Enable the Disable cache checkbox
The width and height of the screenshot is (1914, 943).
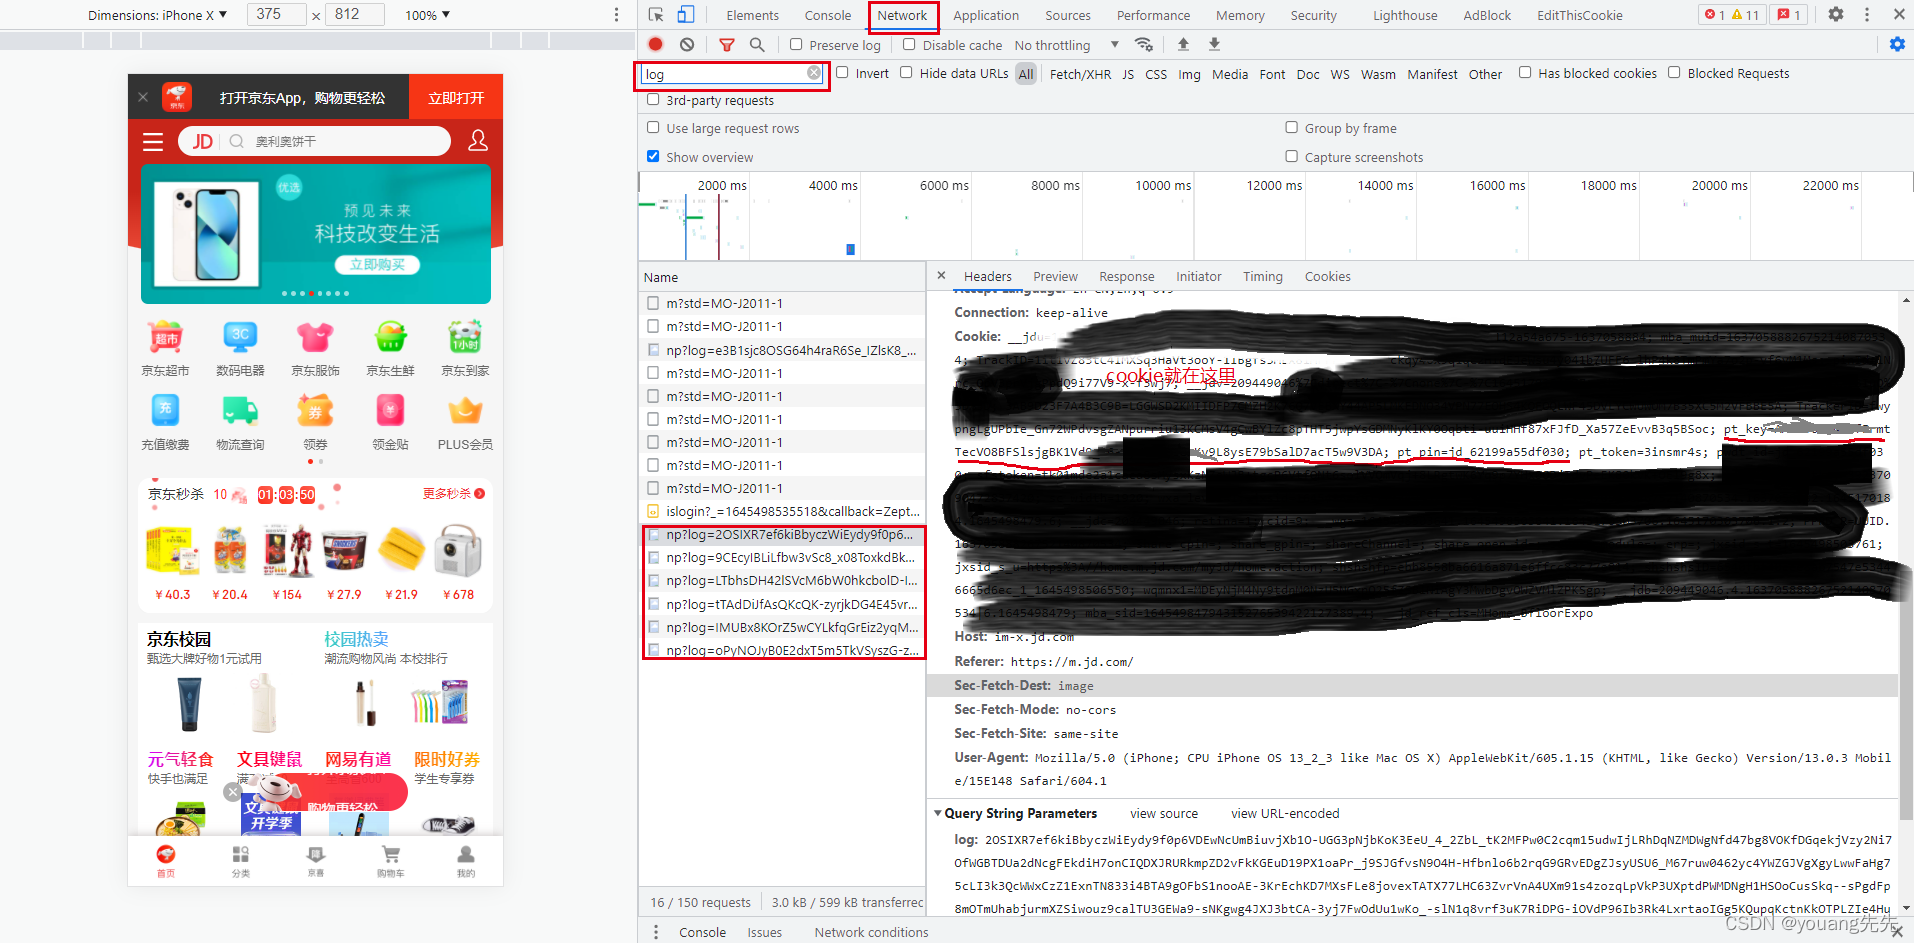click(x=909, y=44)
